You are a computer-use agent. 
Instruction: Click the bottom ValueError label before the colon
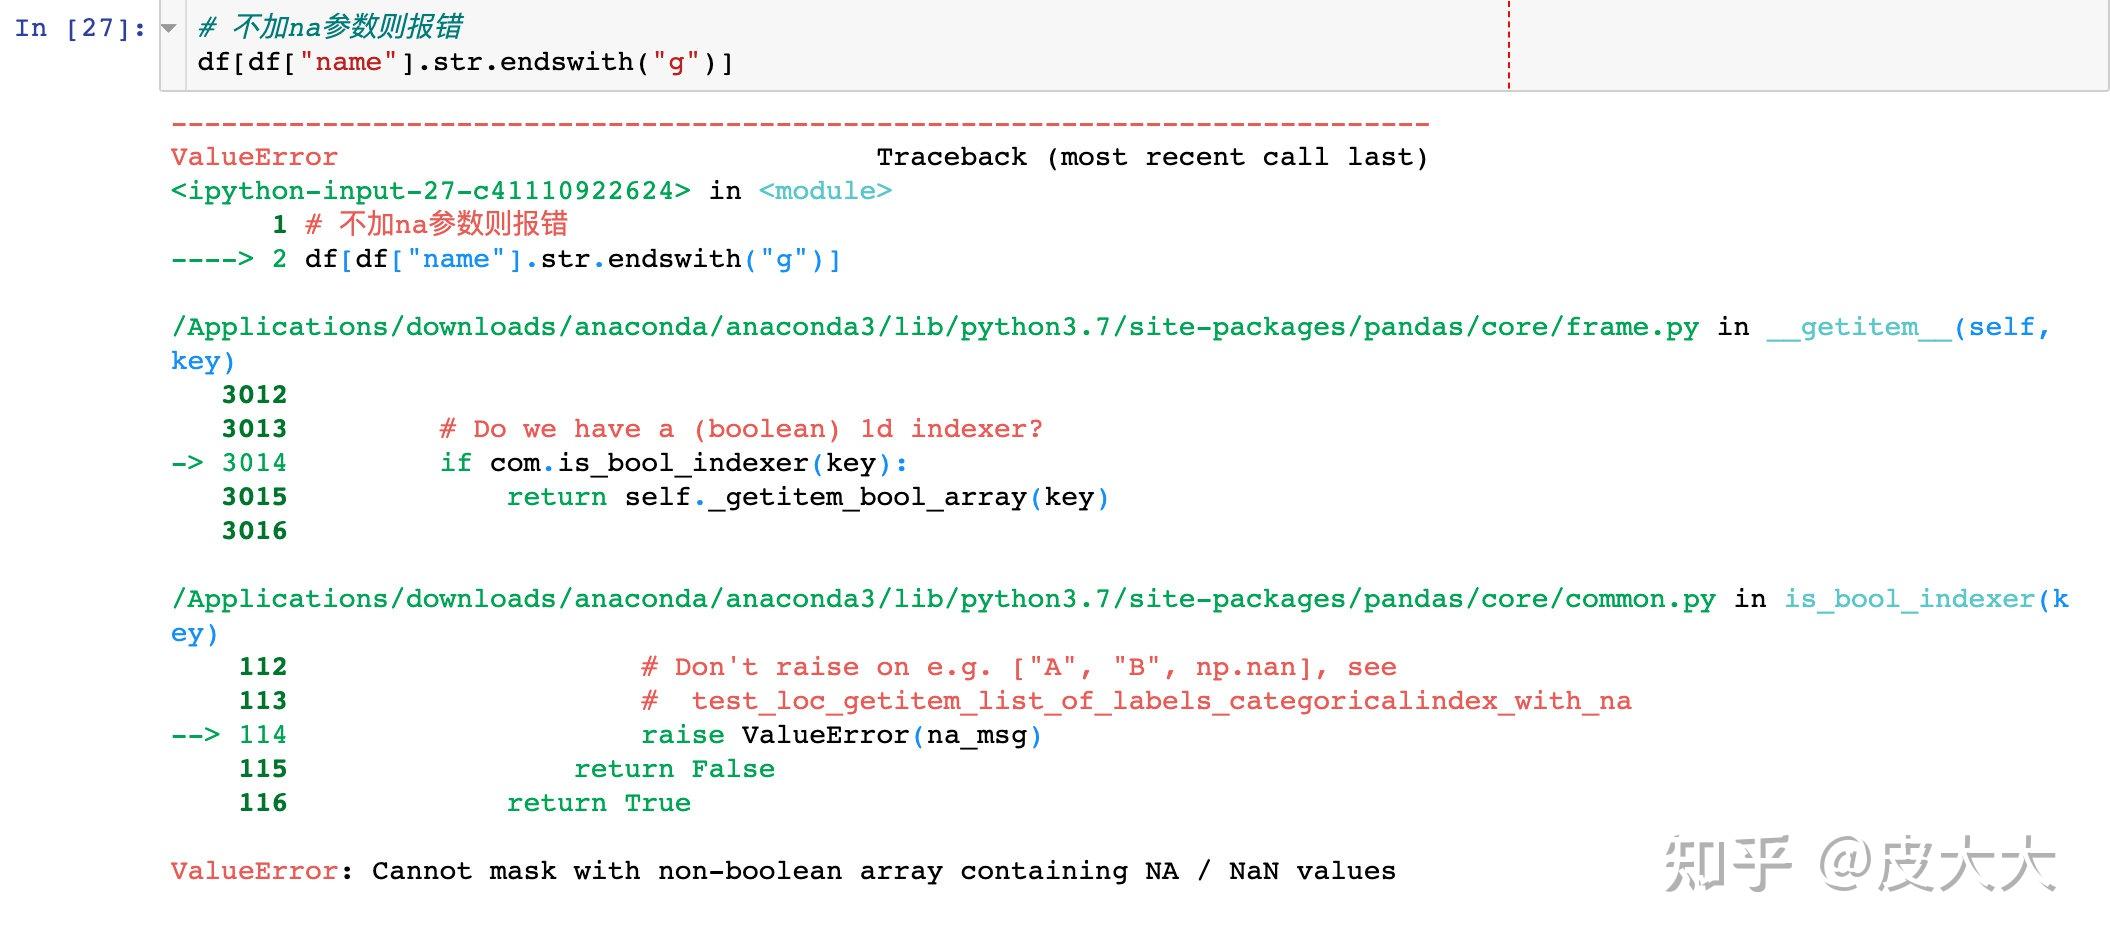254,872
